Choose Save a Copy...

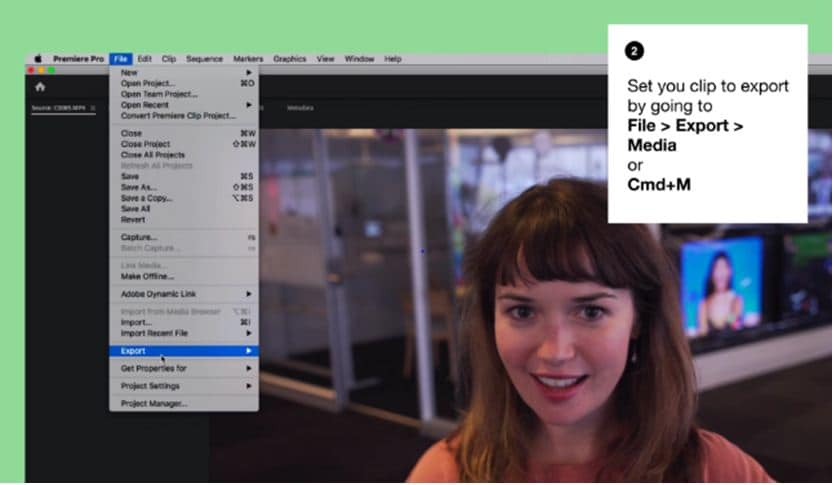pyautogui.click(x=184, y=198)
